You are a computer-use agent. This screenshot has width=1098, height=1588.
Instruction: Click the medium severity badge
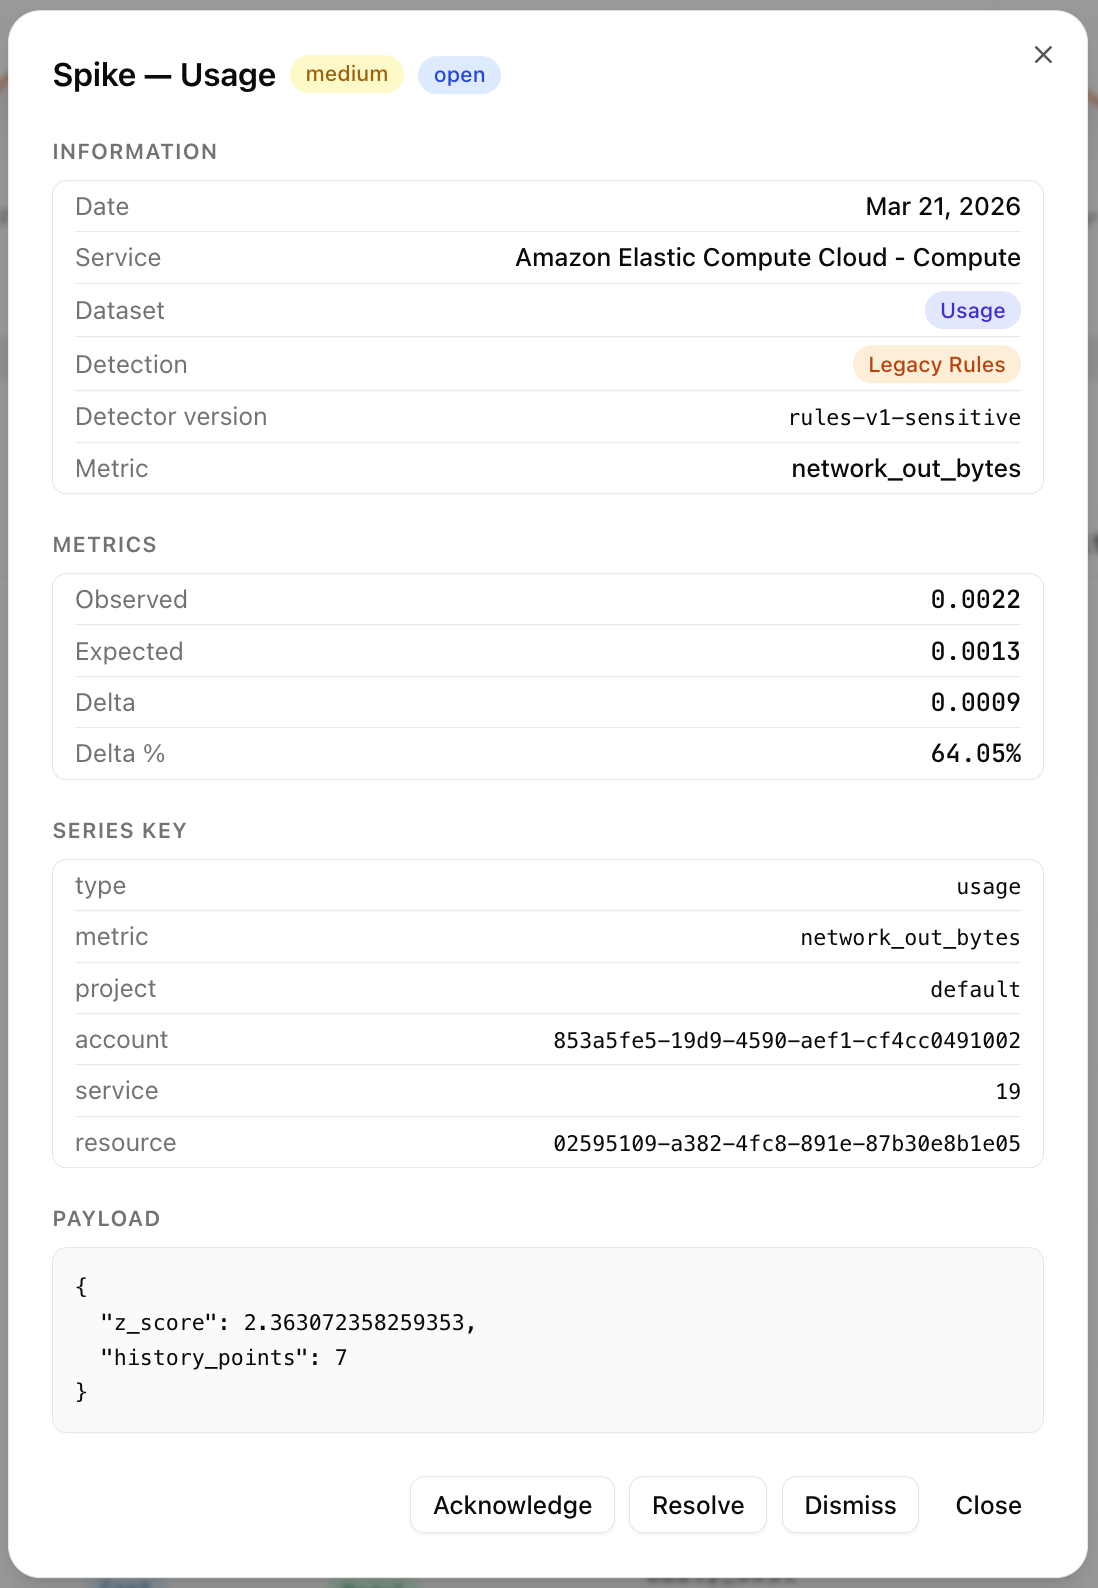click(x=347, y=75)
